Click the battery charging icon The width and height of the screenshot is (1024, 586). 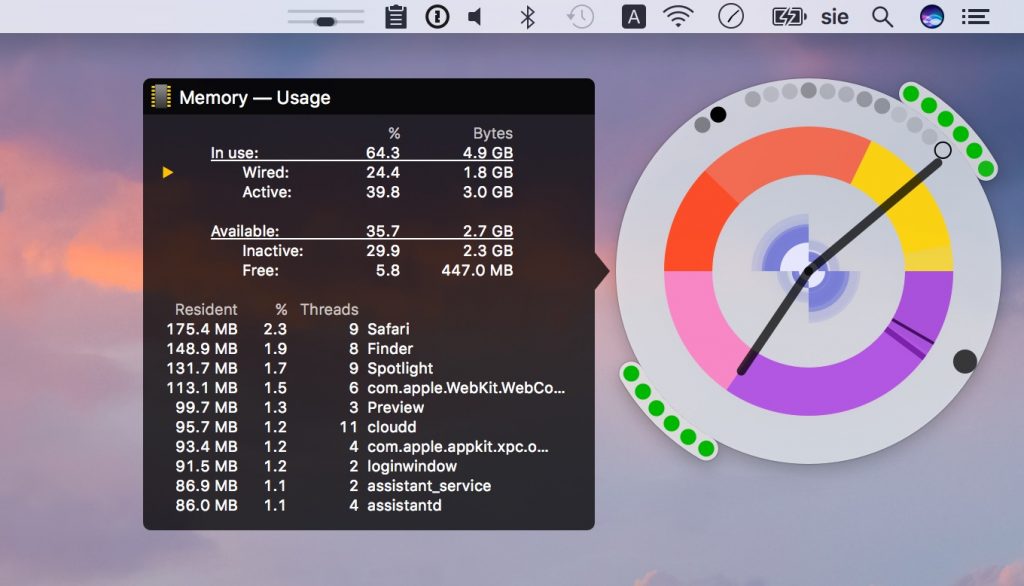pos(788,17)
